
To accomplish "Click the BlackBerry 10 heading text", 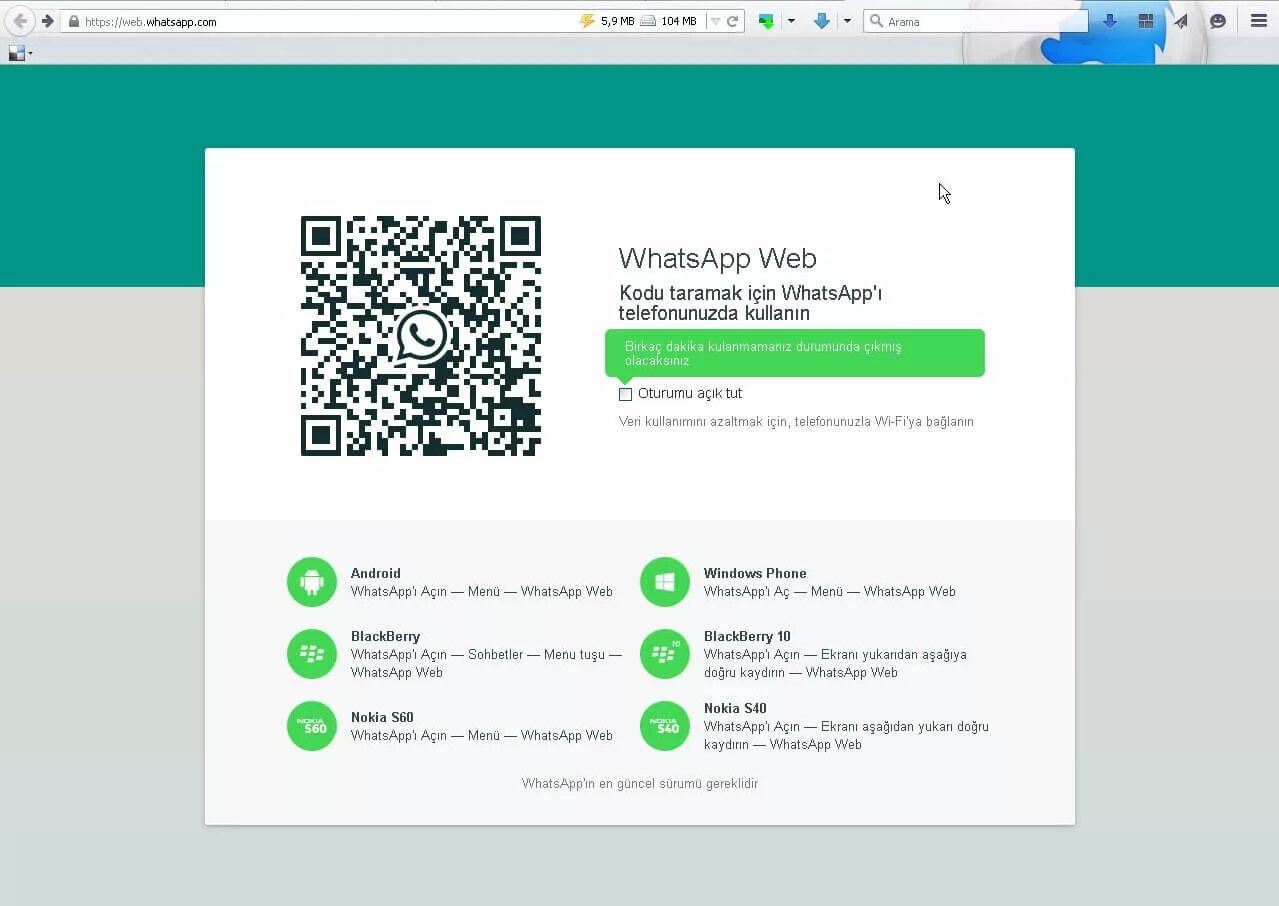I will click(747, 636).
